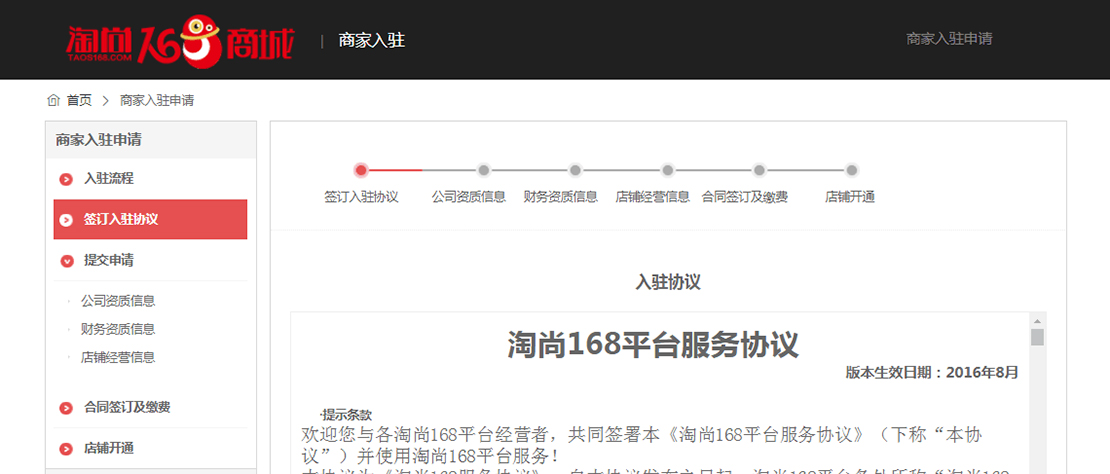Open 公司资质信息 sidebar sub-item

click(118, 301)
